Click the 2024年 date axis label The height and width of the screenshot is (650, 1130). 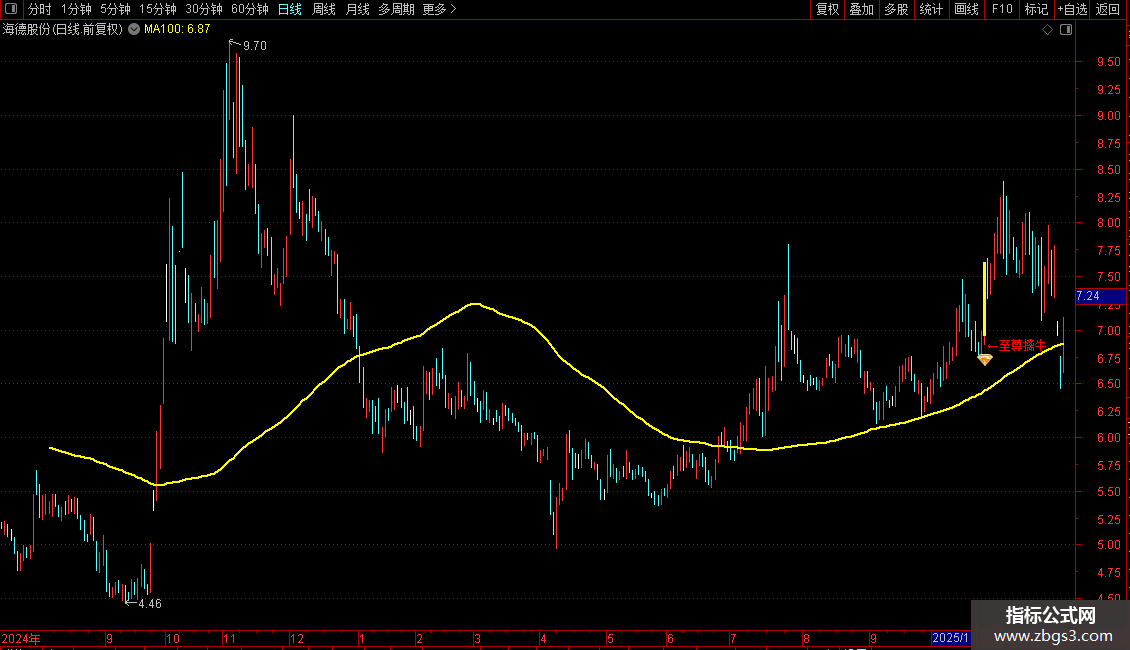pyautogui.click(x=21, y=638)
